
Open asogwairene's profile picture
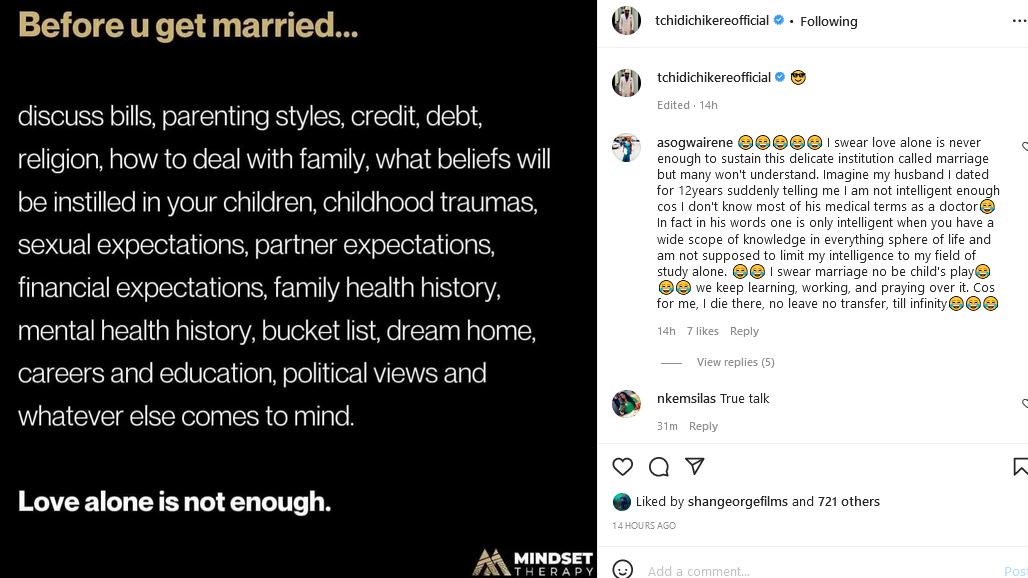(626, 148)
